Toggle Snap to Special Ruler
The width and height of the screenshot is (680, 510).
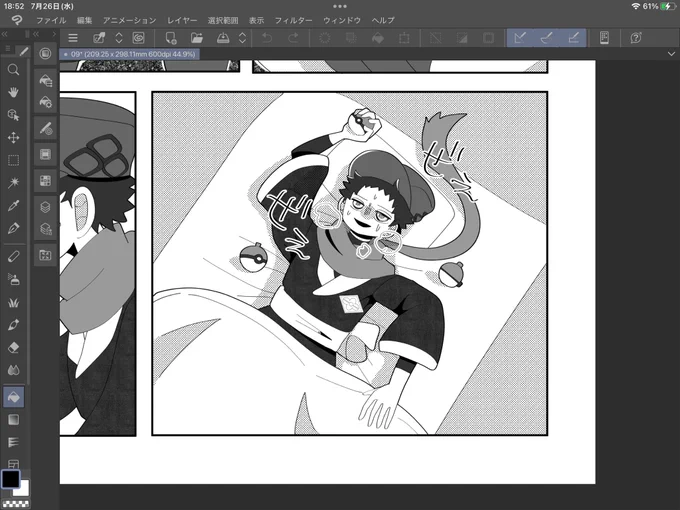(546, 38)
